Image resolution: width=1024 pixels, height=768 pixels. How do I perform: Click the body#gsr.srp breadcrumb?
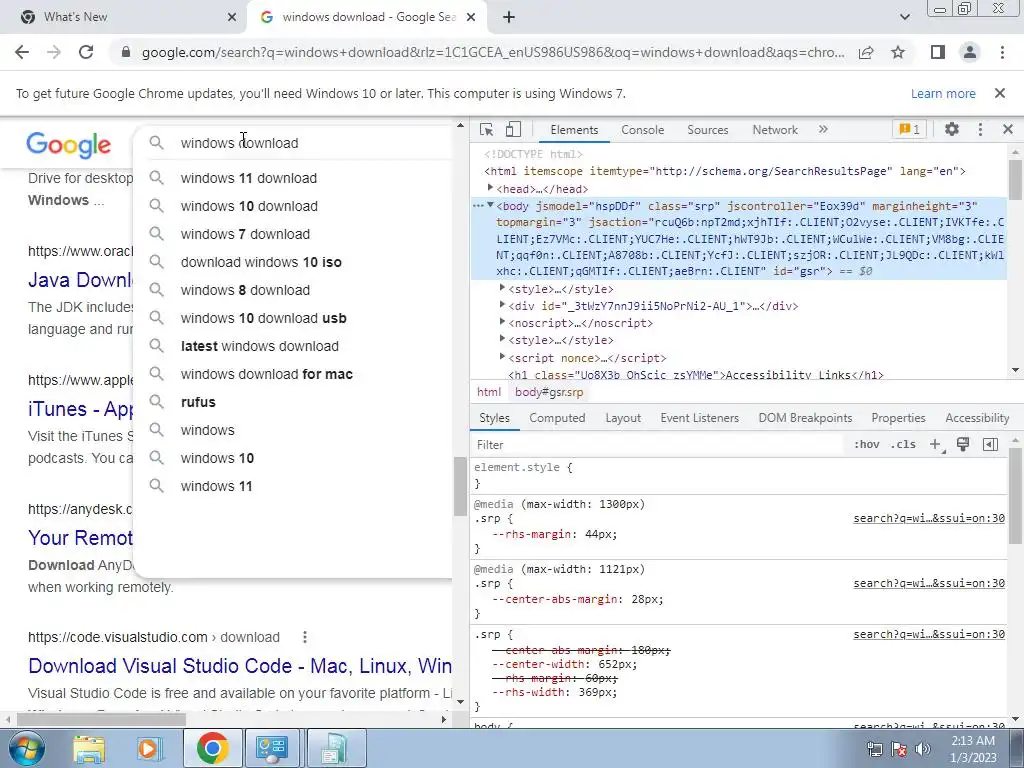coord(549,392)
